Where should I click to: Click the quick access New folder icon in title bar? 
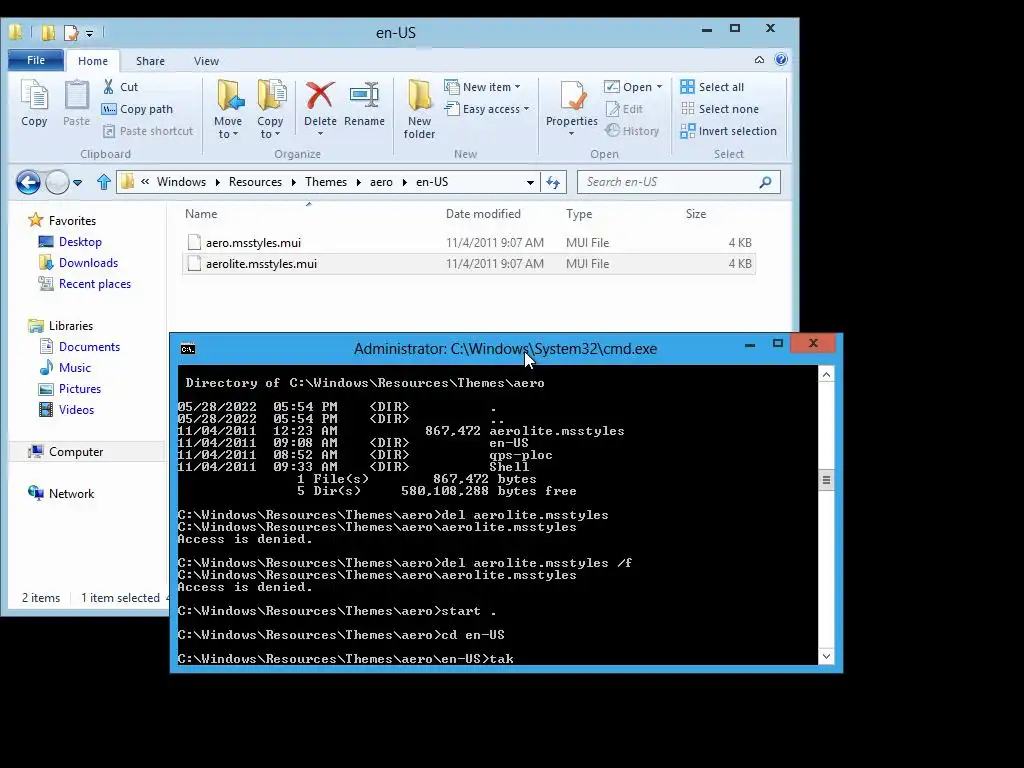point(48,32)
